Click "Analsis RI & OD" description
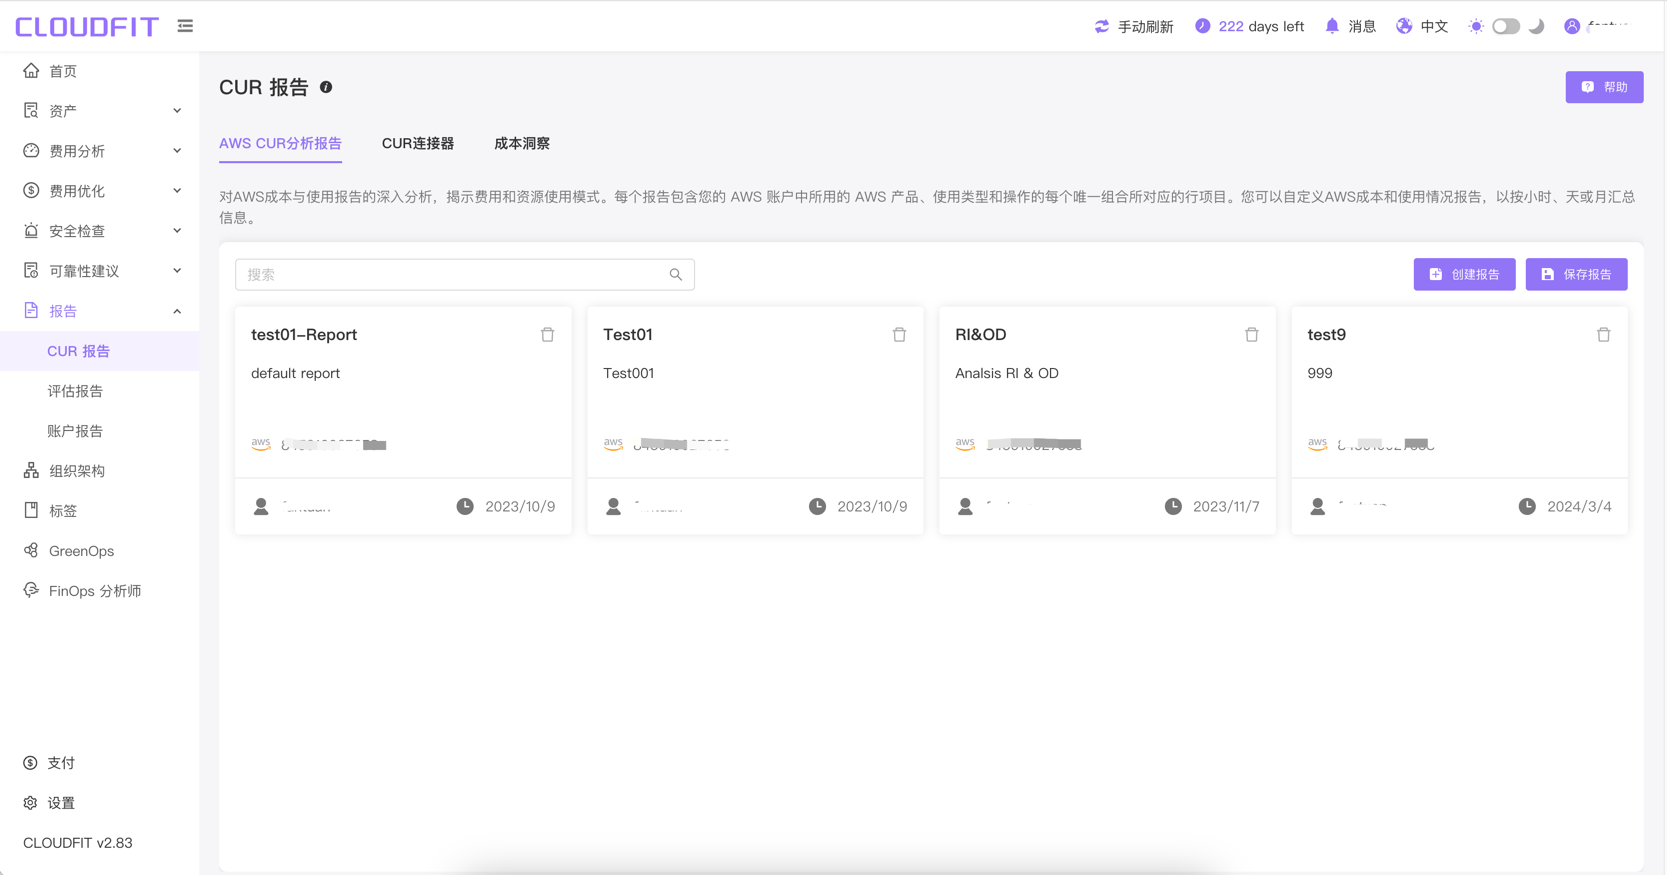The image size is (1667, 875). point(1007,373)
